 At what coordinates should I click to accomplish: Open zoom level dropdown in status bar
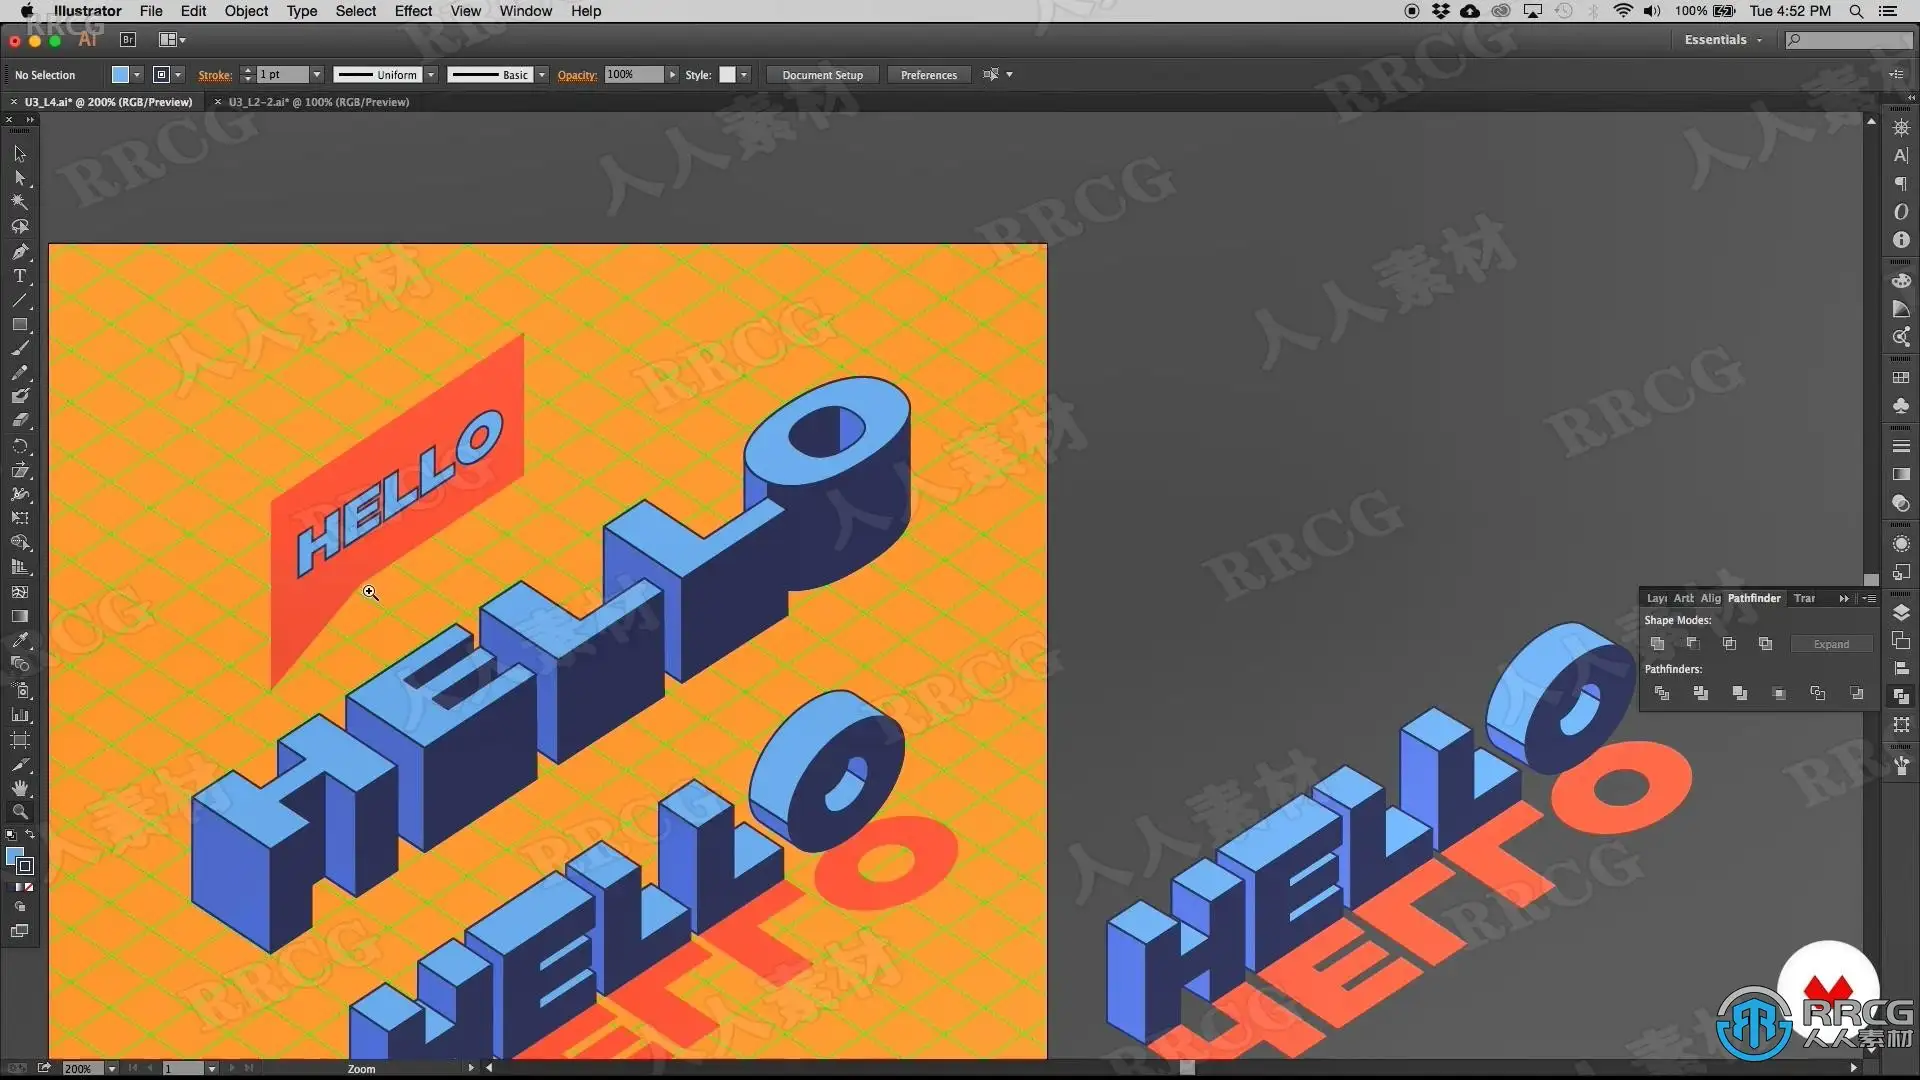(111, 1069)
